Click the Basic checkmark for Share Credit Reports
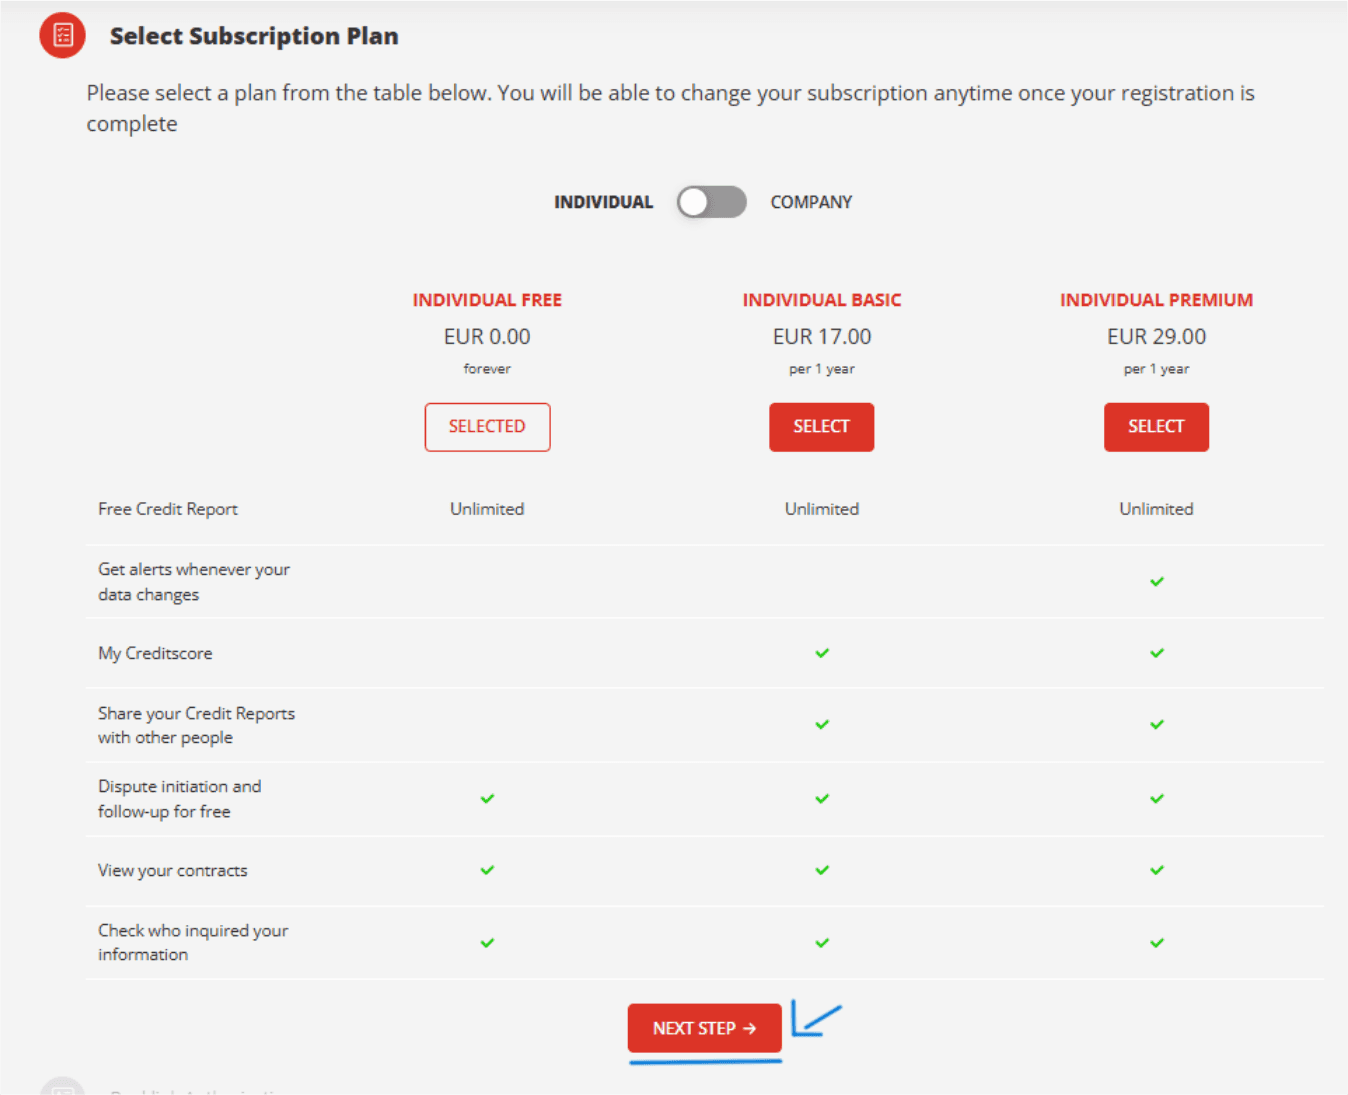Image resolution: width=1348 pixels, height=1095 pixels. (x=821, y=724)
